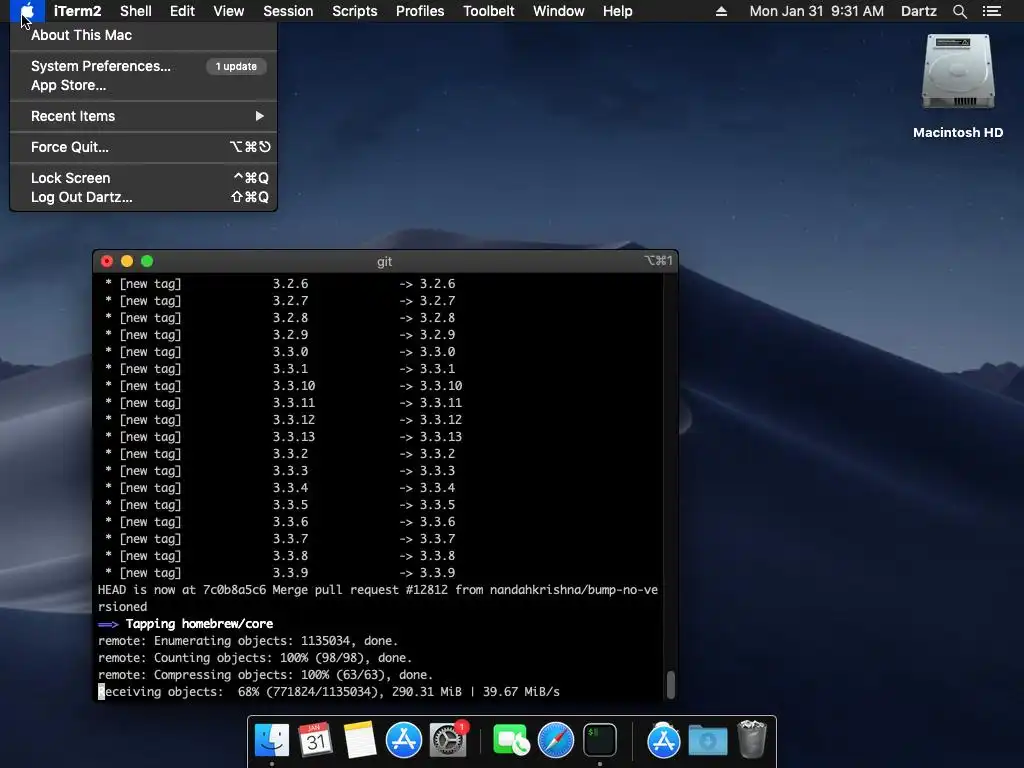Screen dimensions: 1024x768
Task: Click 'remote: Counting objects: 100%' line
Action: pos(255,658)
